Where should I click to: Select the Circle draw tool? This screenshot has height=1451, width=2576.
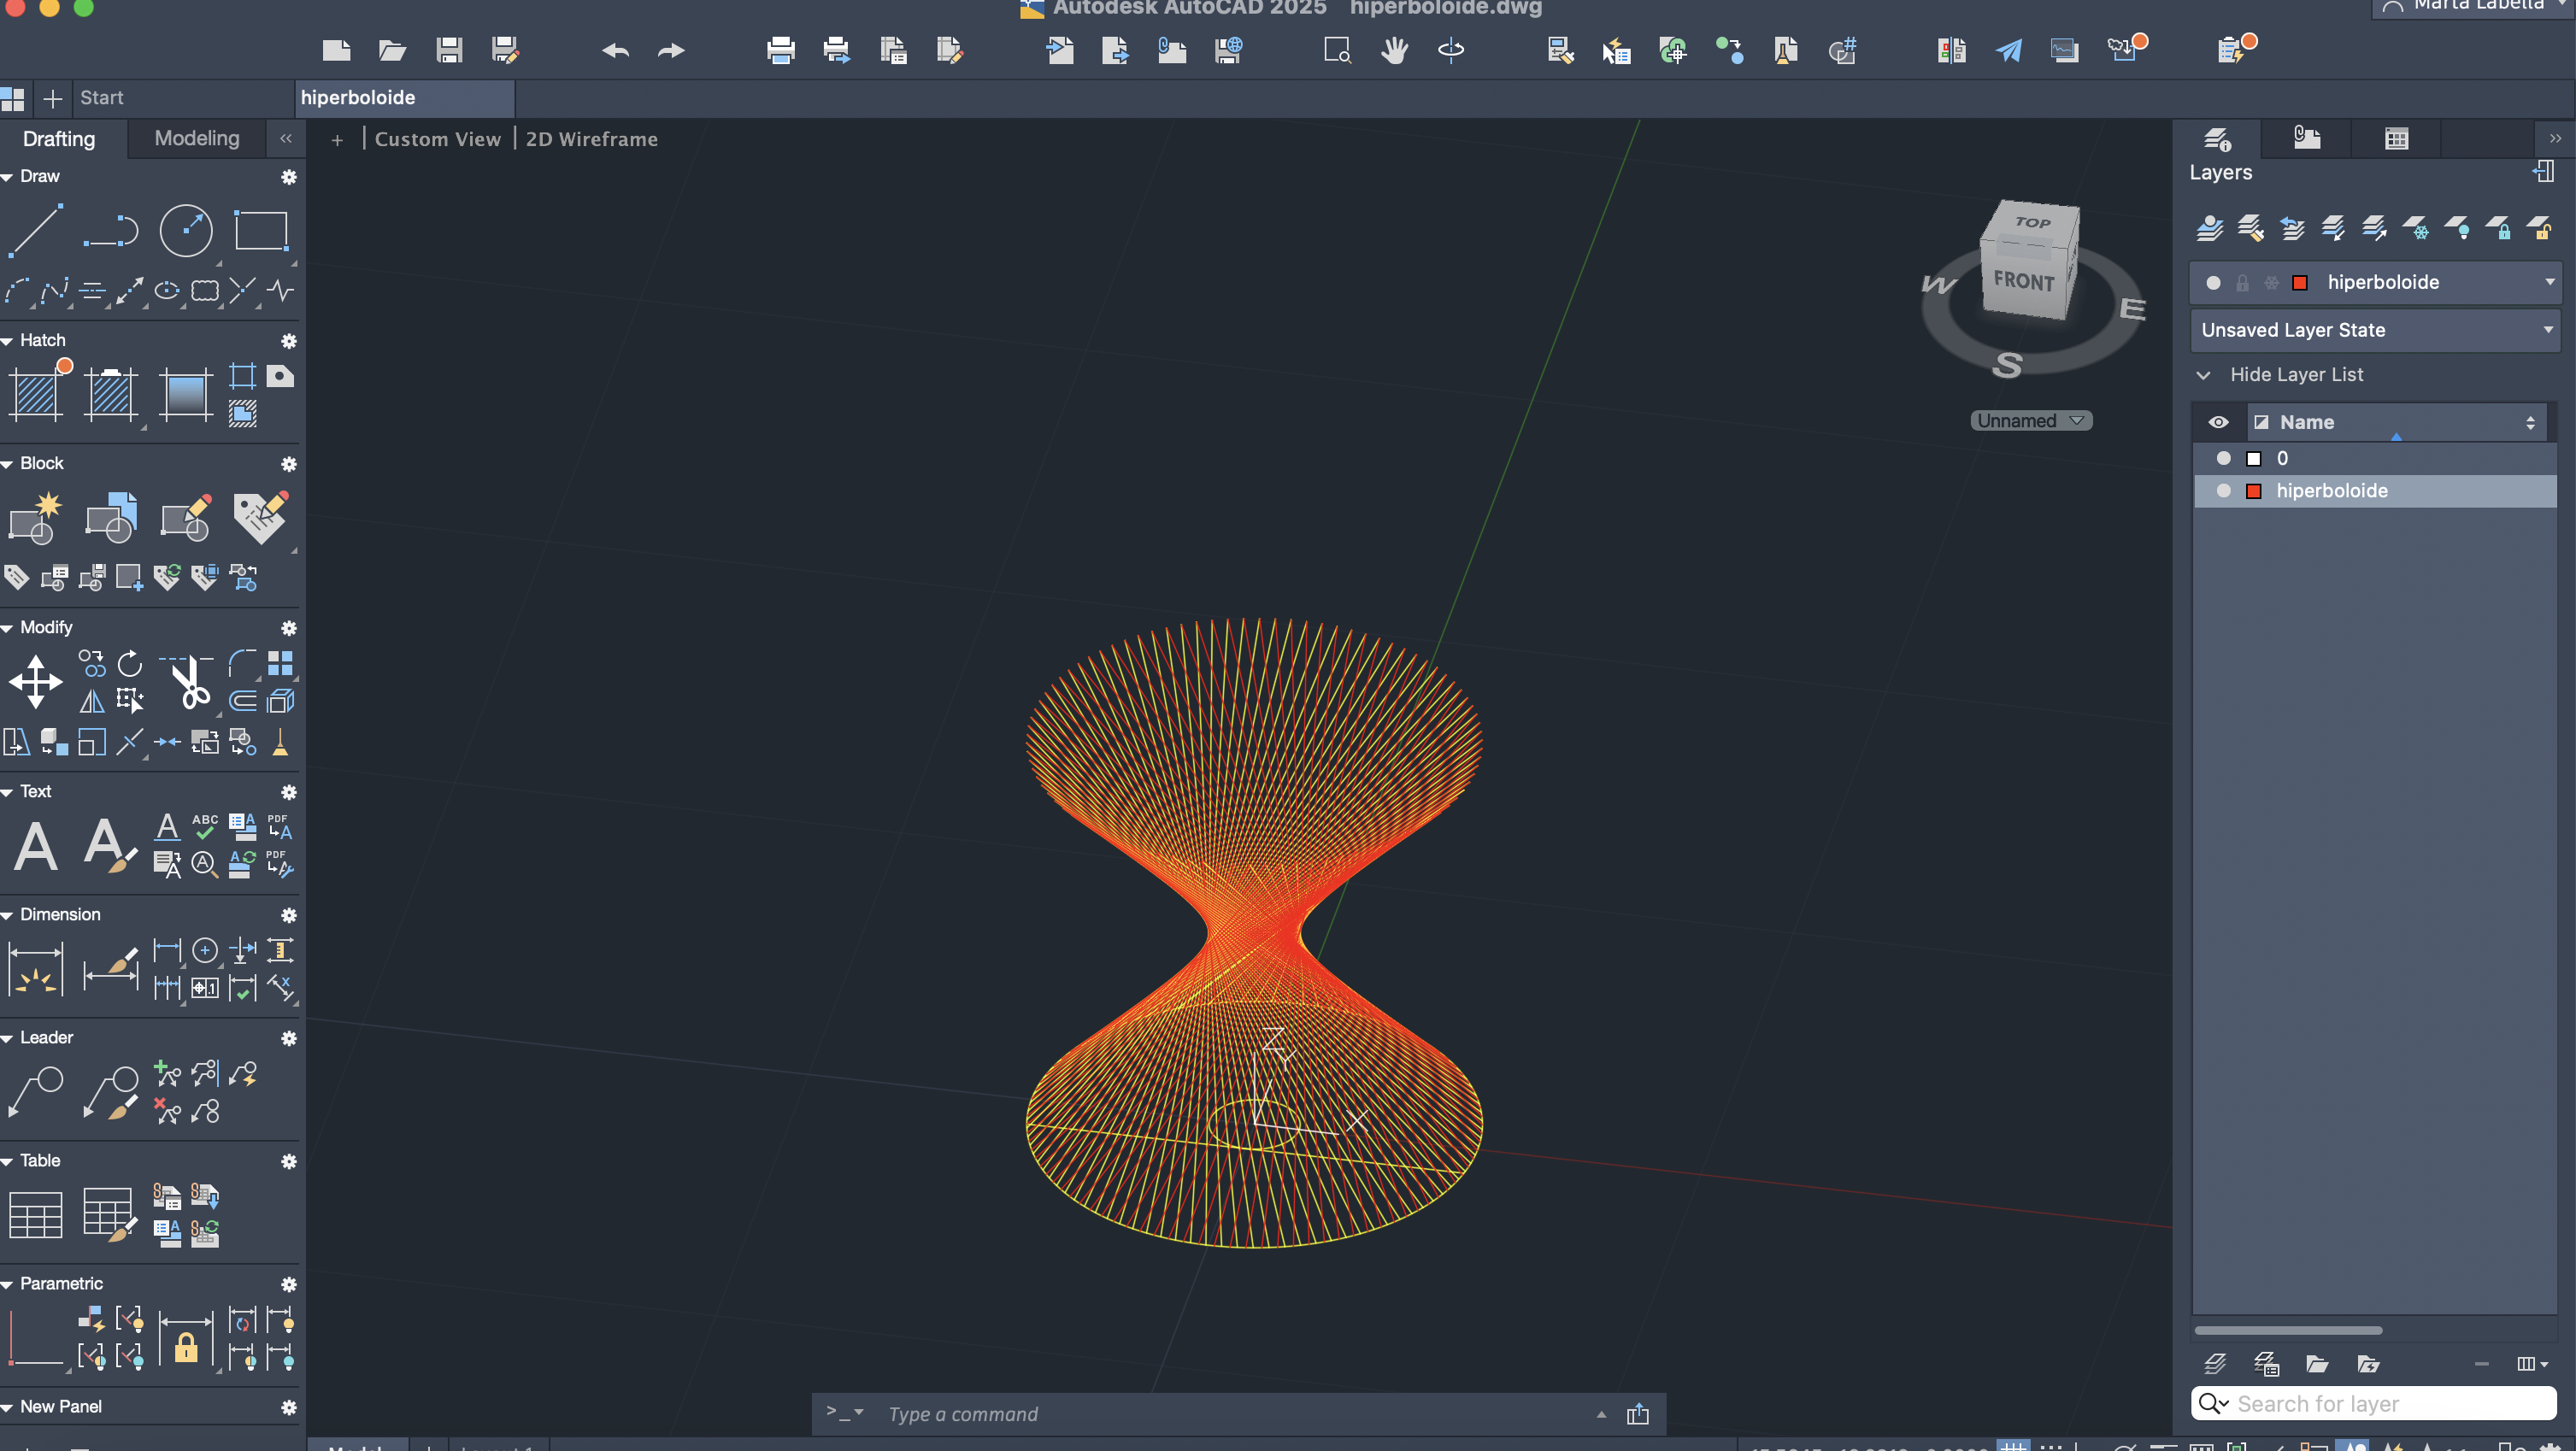coord(186,231)
